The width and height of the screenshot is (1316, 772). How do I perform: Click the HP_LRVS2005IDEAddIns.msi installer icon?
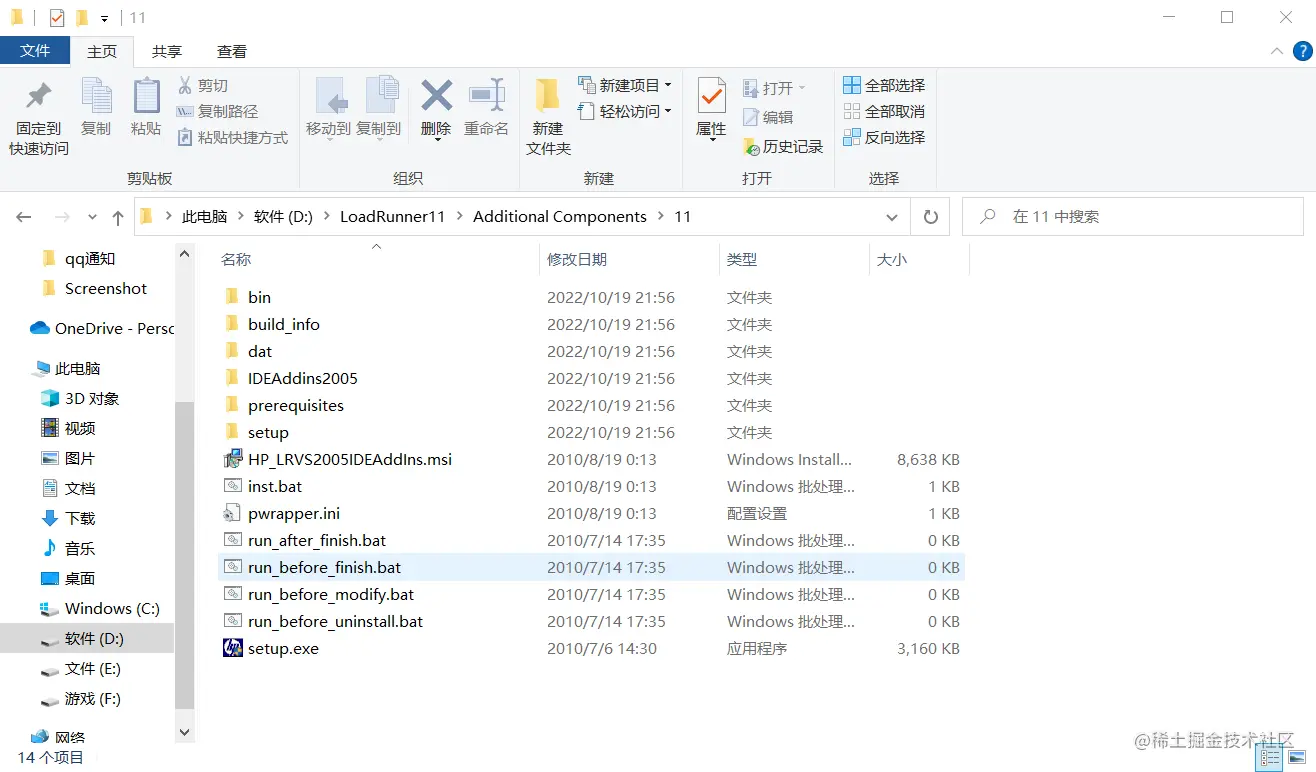pyautogui.click(x=232, y=460)
